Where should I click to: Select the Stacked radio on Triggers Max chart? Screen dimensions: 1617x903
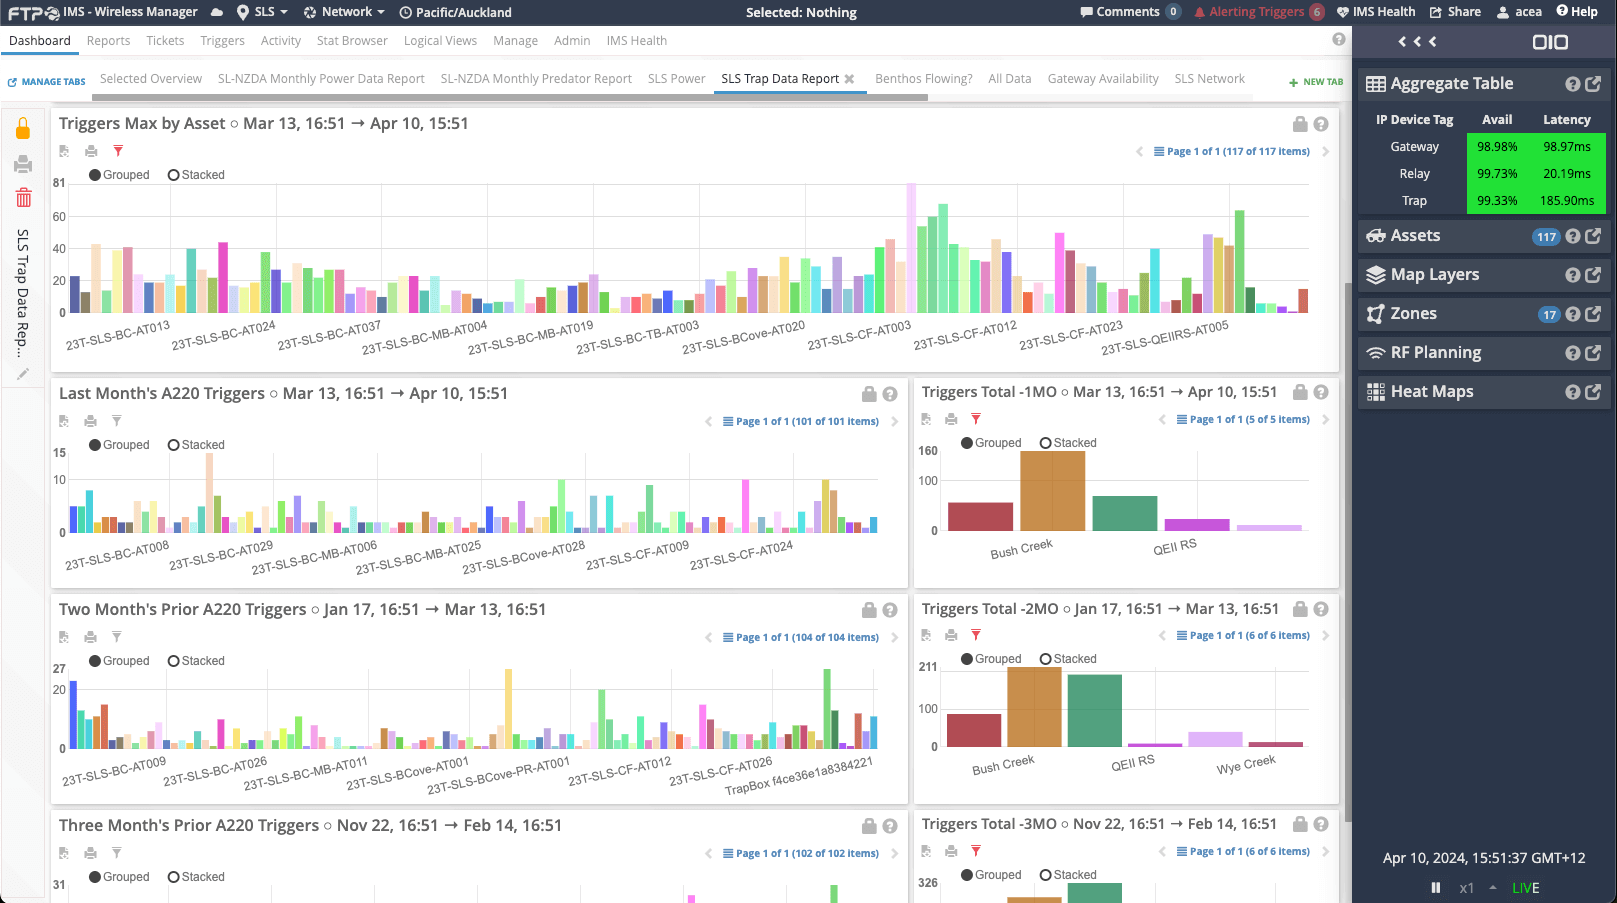pos(172,174)
